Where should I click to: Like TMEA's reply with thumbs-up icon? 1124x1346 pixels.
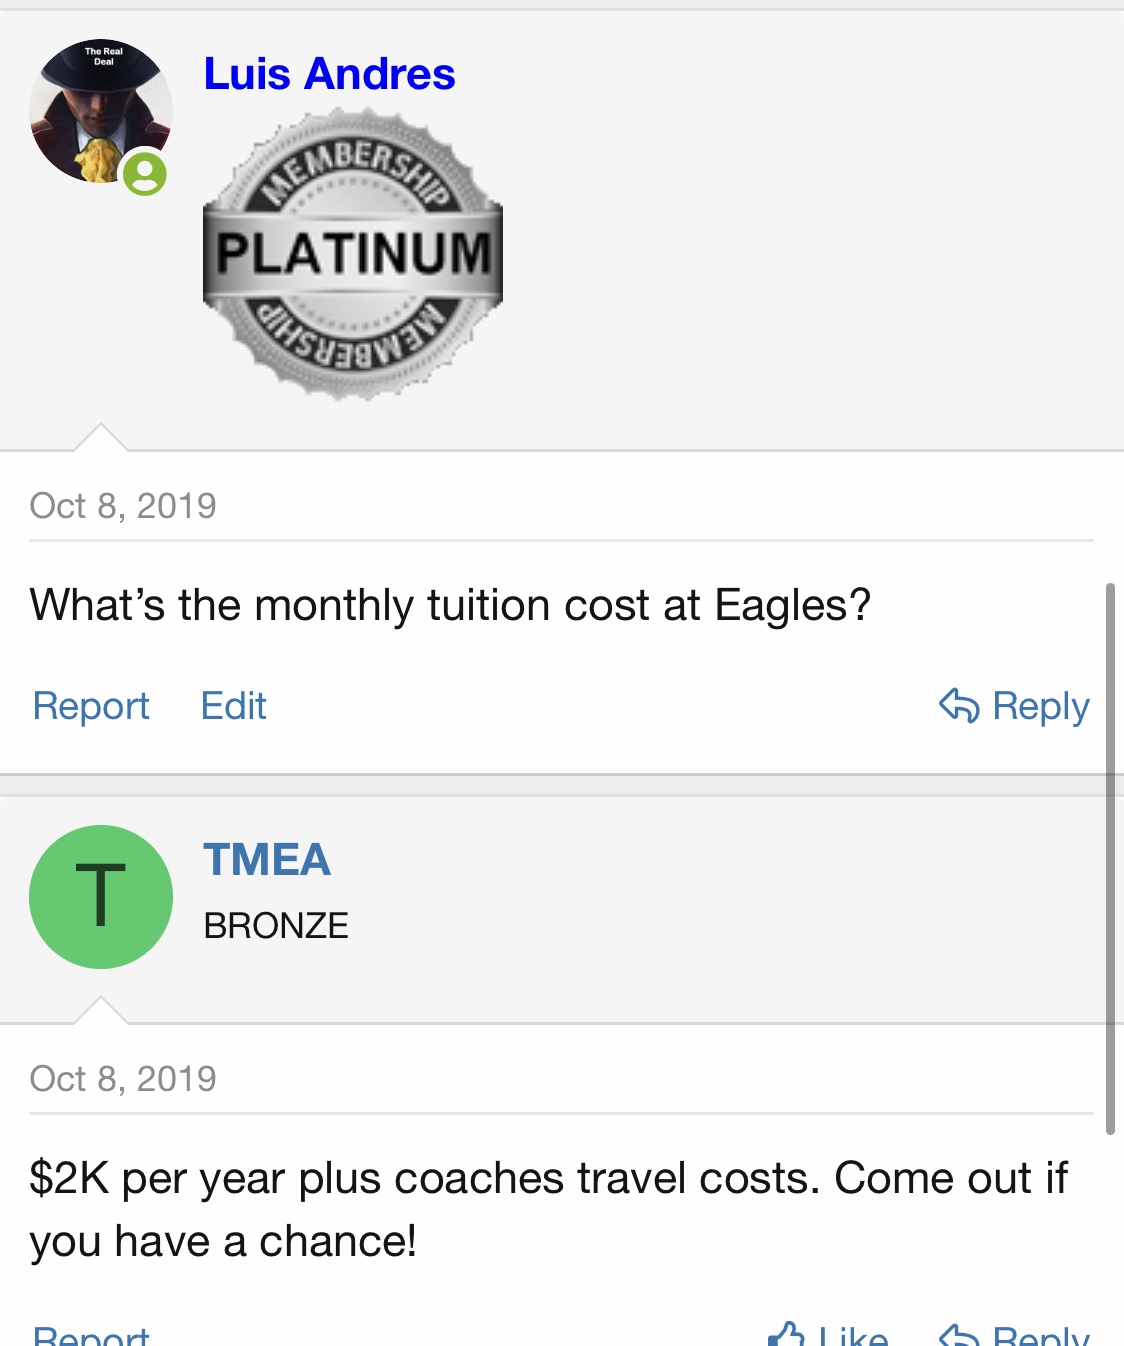pyautogui.click(x=788, y=1336)
